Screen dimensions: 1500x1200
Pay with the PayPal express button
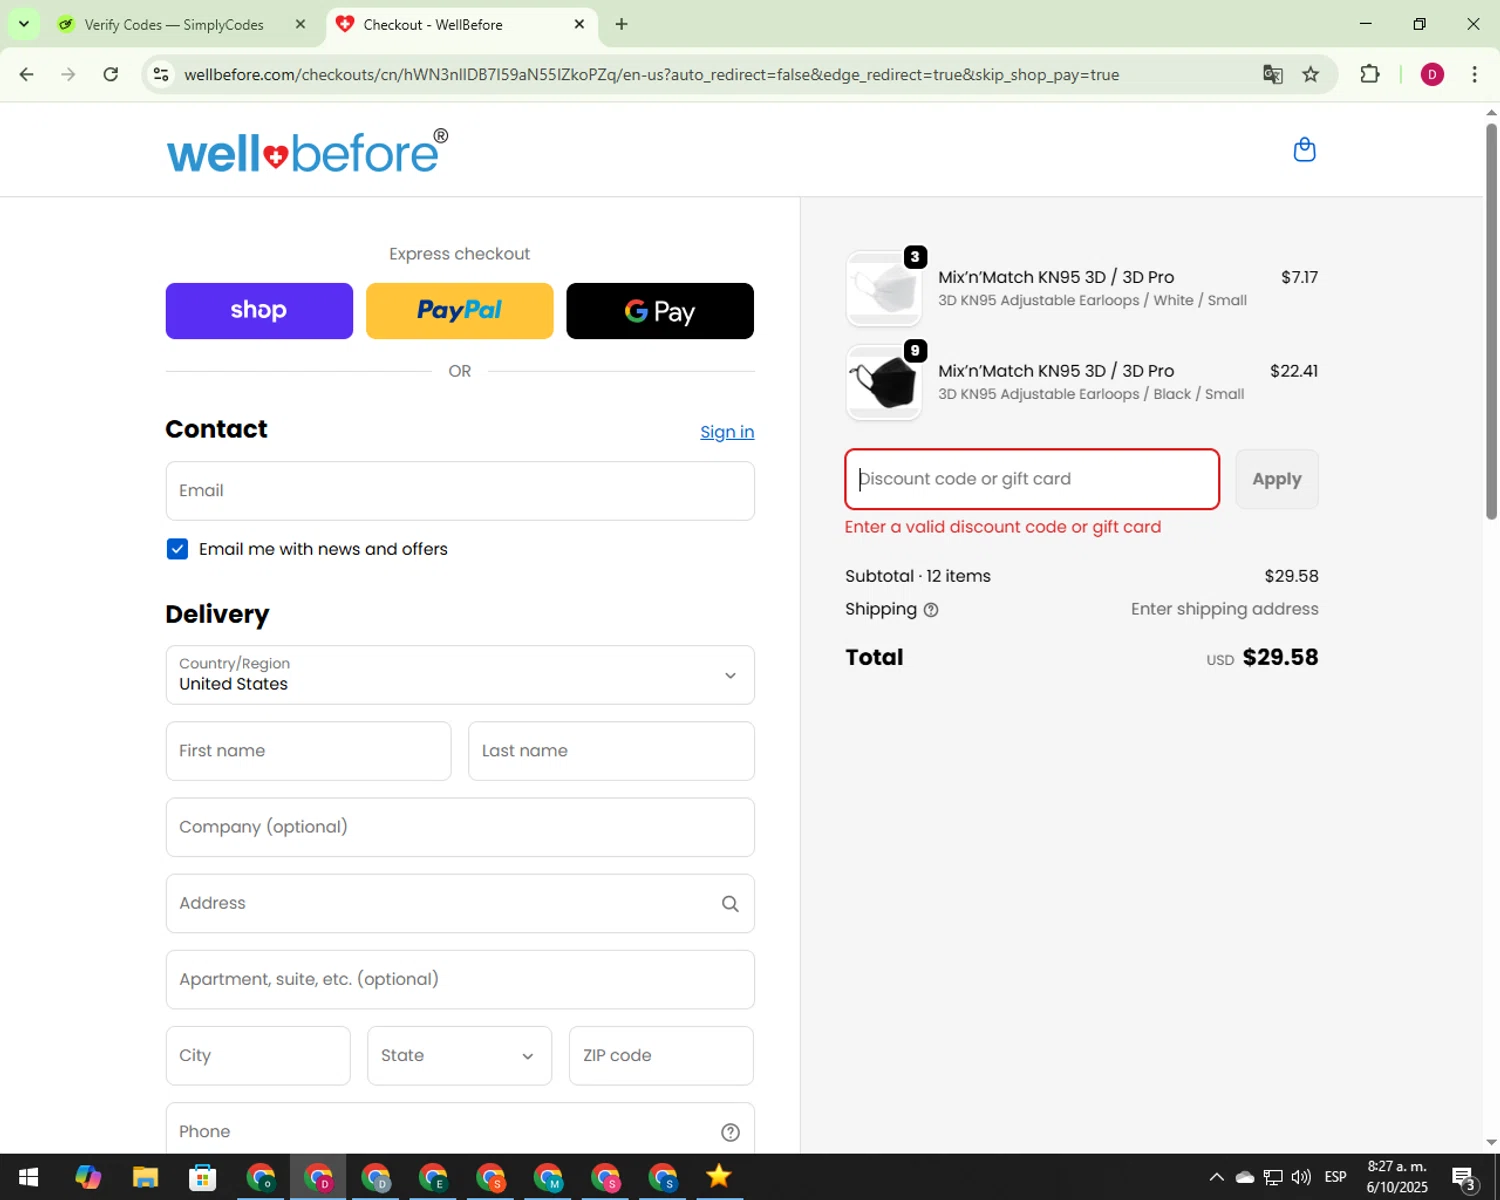click(460, 311)
